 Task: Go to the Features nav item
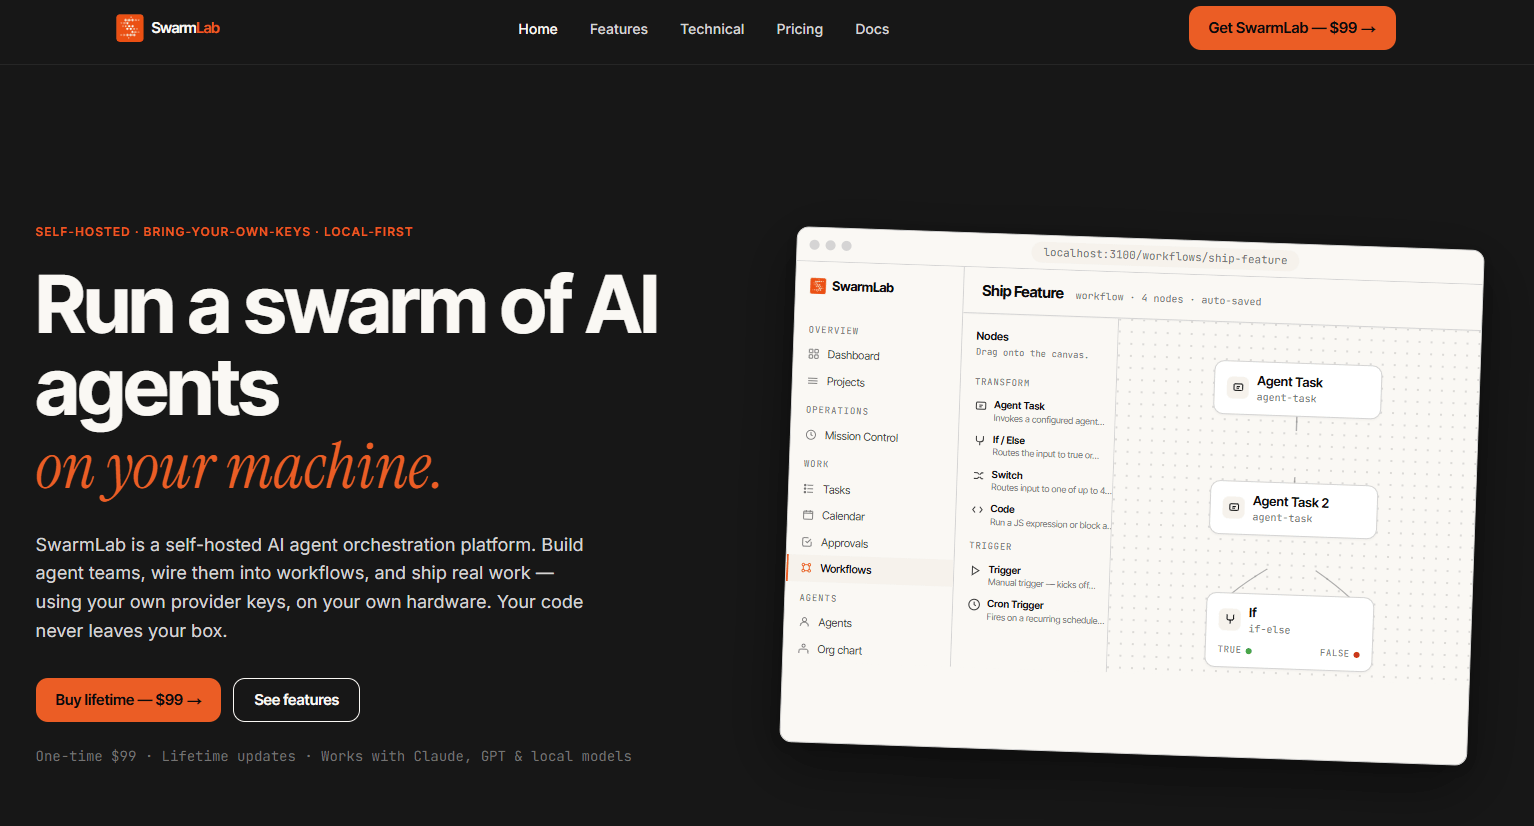point(619,29)
